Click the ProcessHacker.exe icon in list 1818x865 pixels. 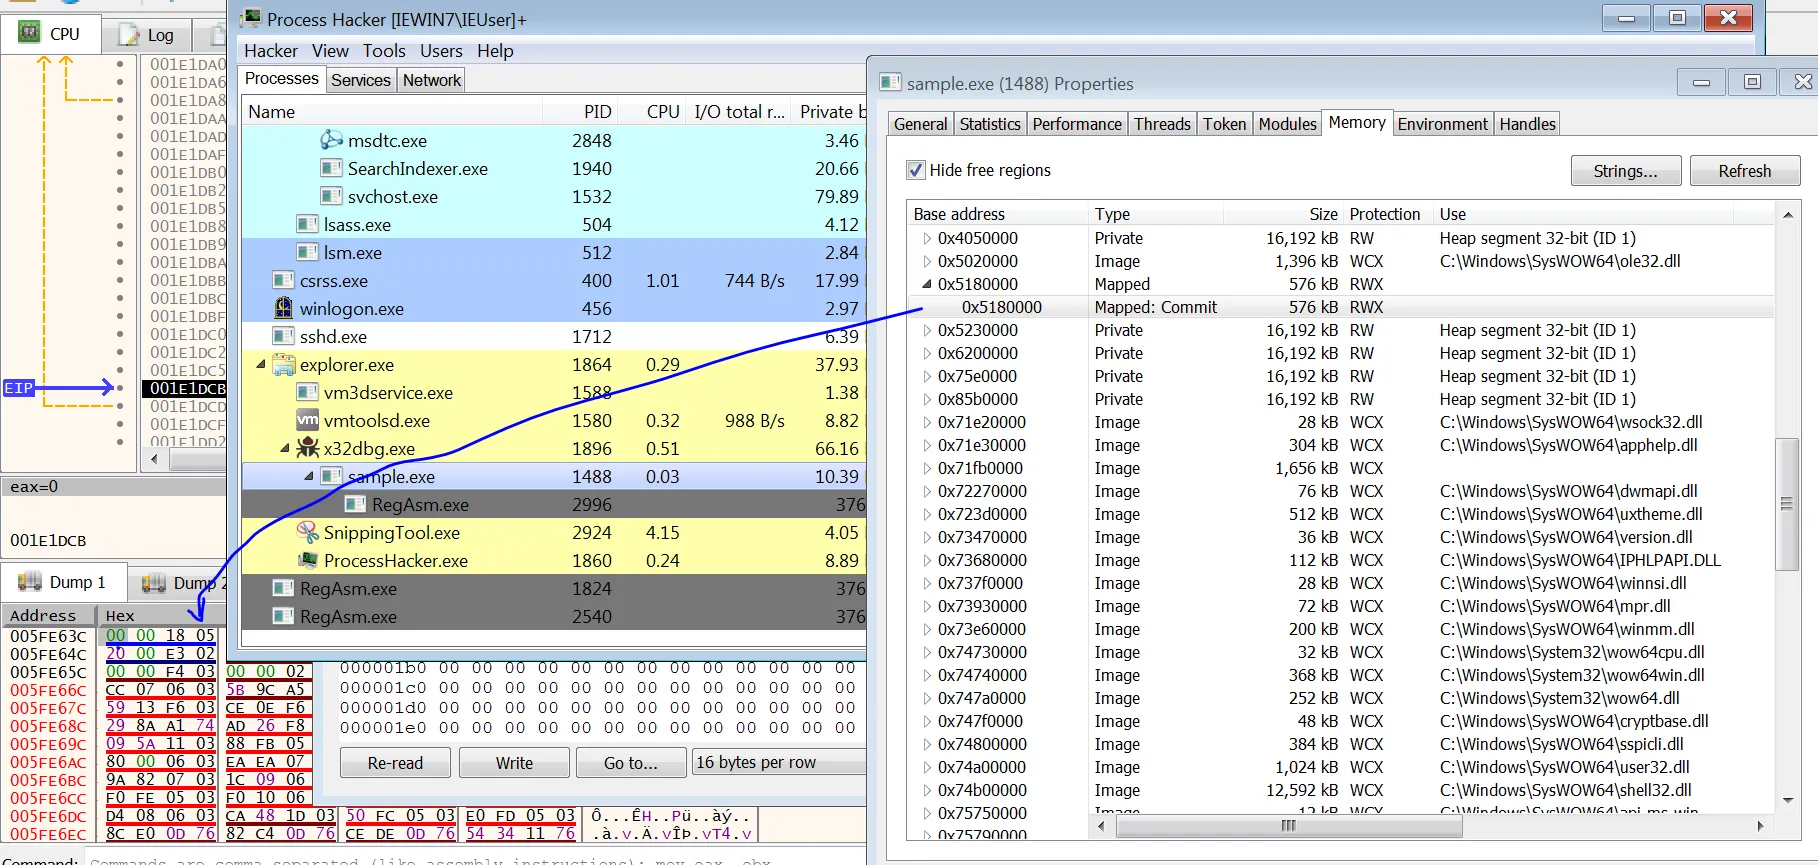click(x=308, y=560)
